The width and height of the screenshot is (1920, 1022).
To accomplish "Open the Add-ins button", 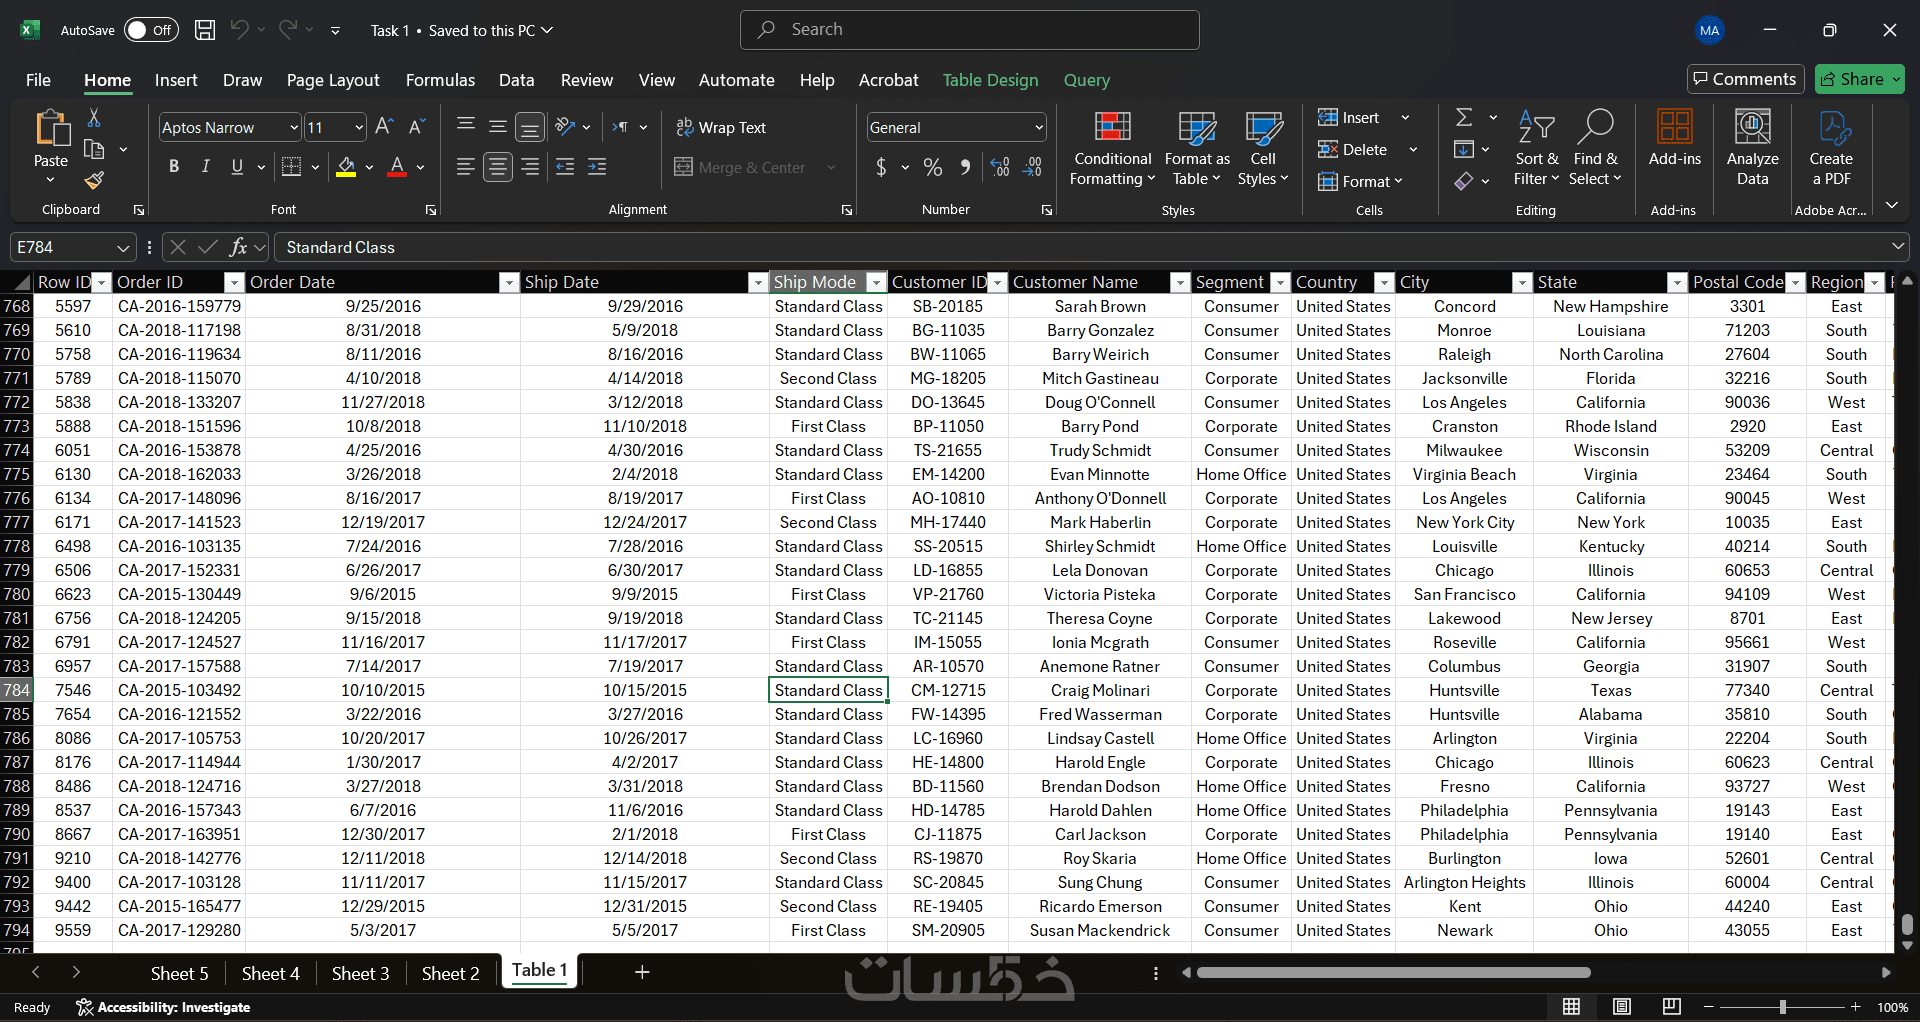I will (1675, 138).
